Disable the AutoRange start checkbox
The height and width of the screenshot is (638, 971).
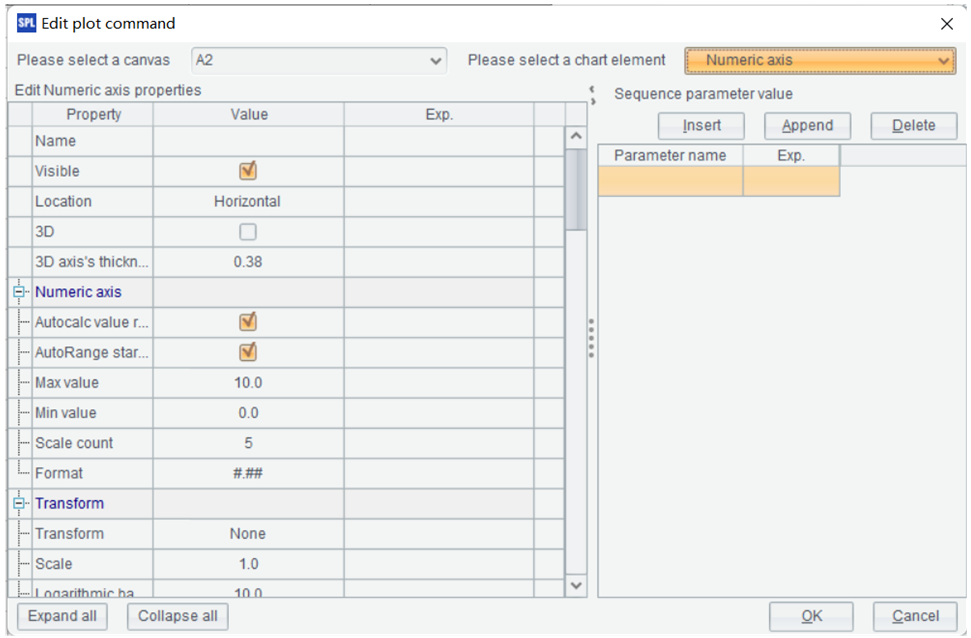(248, 352)
